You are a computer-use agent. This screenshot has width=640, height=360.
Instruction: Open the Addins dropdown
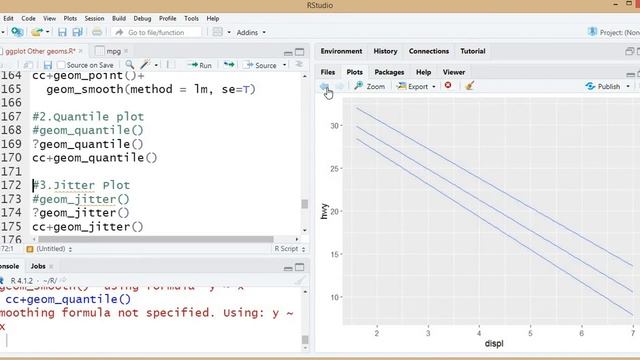[x=251, y=32]
